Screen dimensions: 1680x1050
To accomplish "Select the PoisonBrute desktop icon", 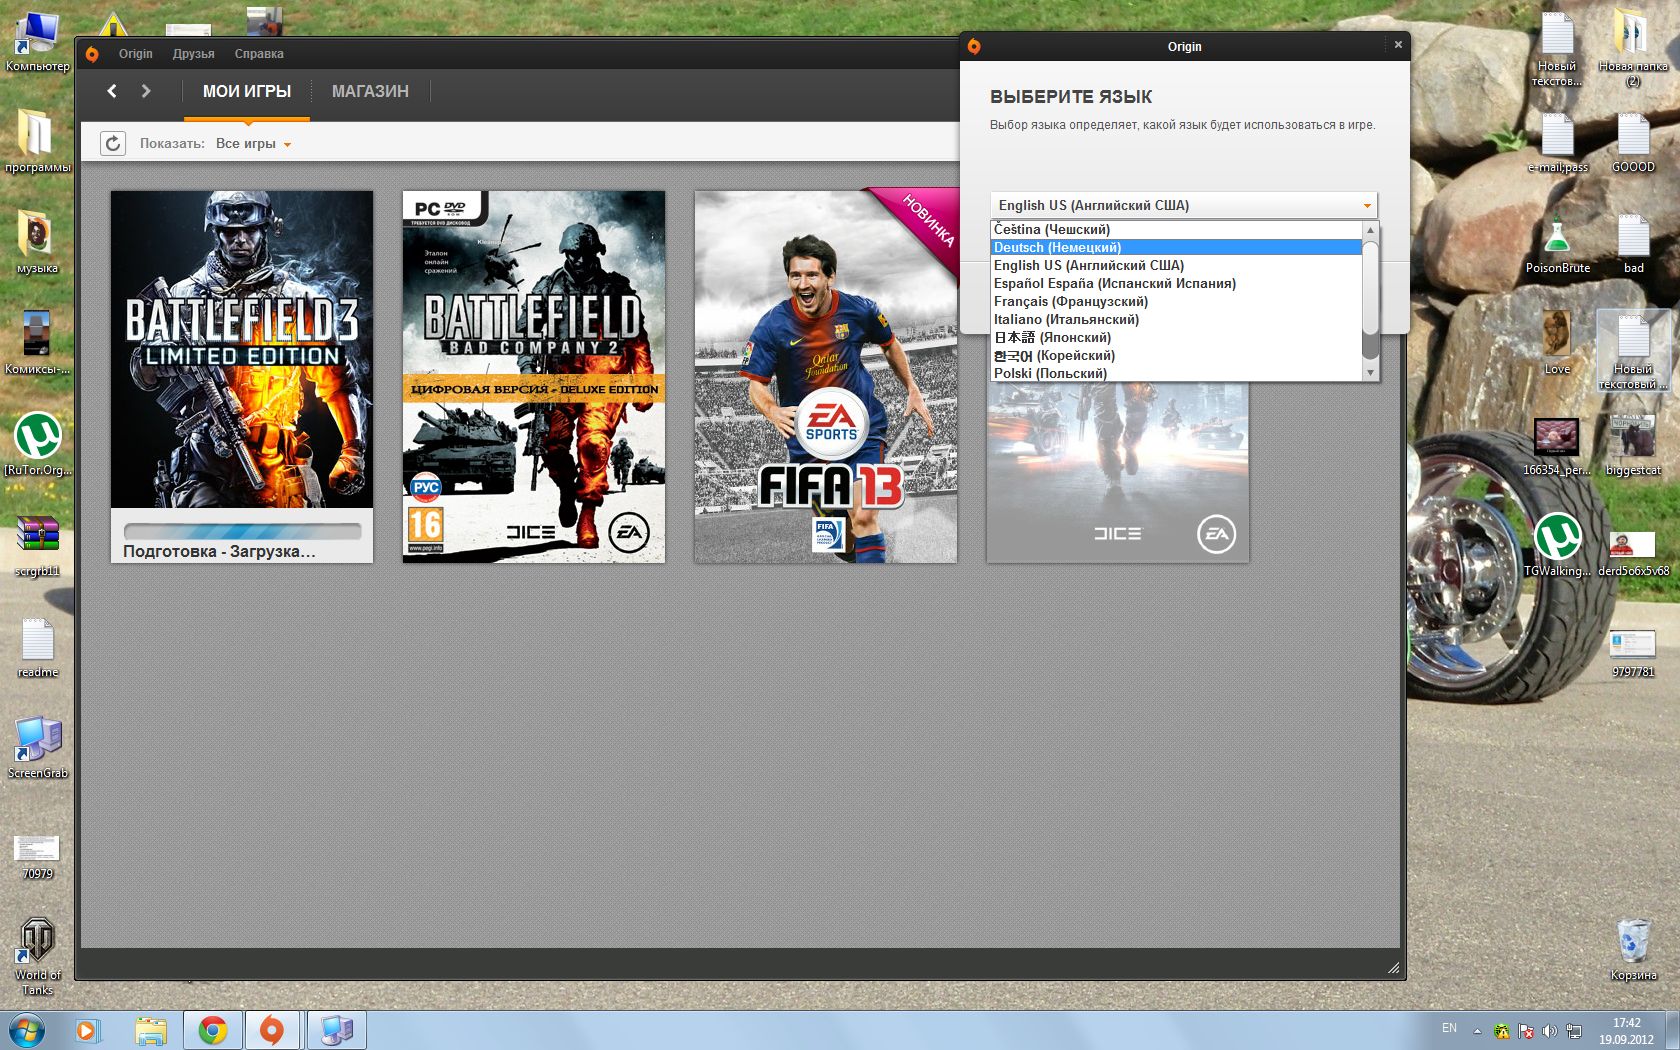I will [x=1557, y=243].
